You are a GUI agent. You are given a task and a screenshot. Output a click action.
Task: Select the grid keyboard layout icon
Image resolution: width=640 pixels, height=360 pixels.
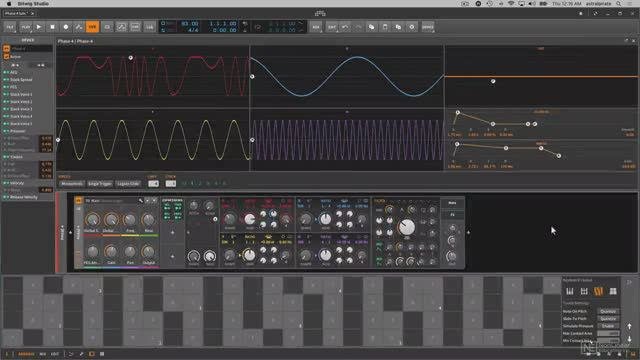tap(613, 291)
